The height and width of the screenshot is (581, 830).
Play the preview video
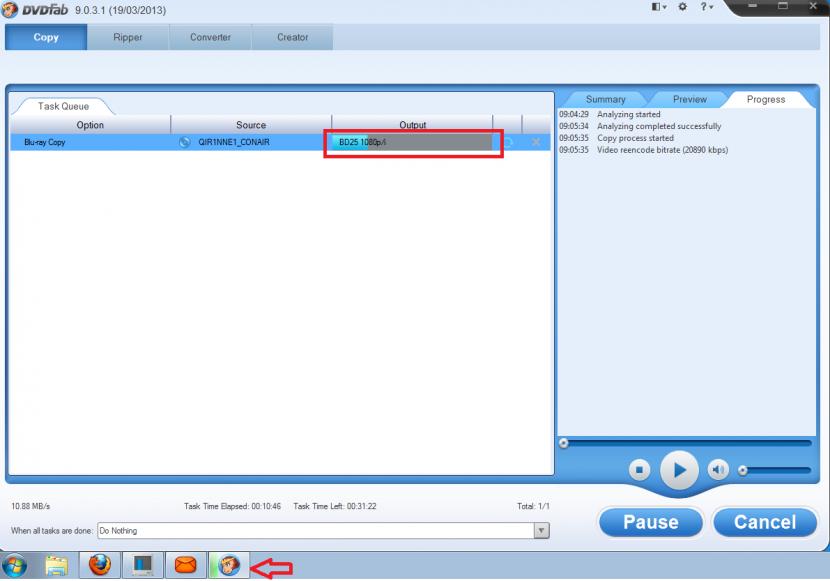click(x=679, y=470)
